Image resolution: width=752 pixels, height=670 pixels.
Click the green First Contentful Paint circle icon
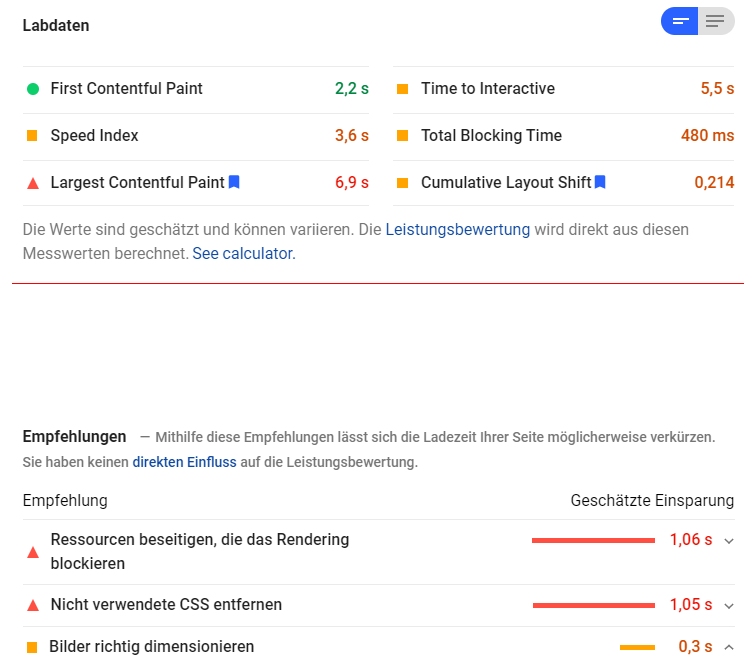coord(33,89)
